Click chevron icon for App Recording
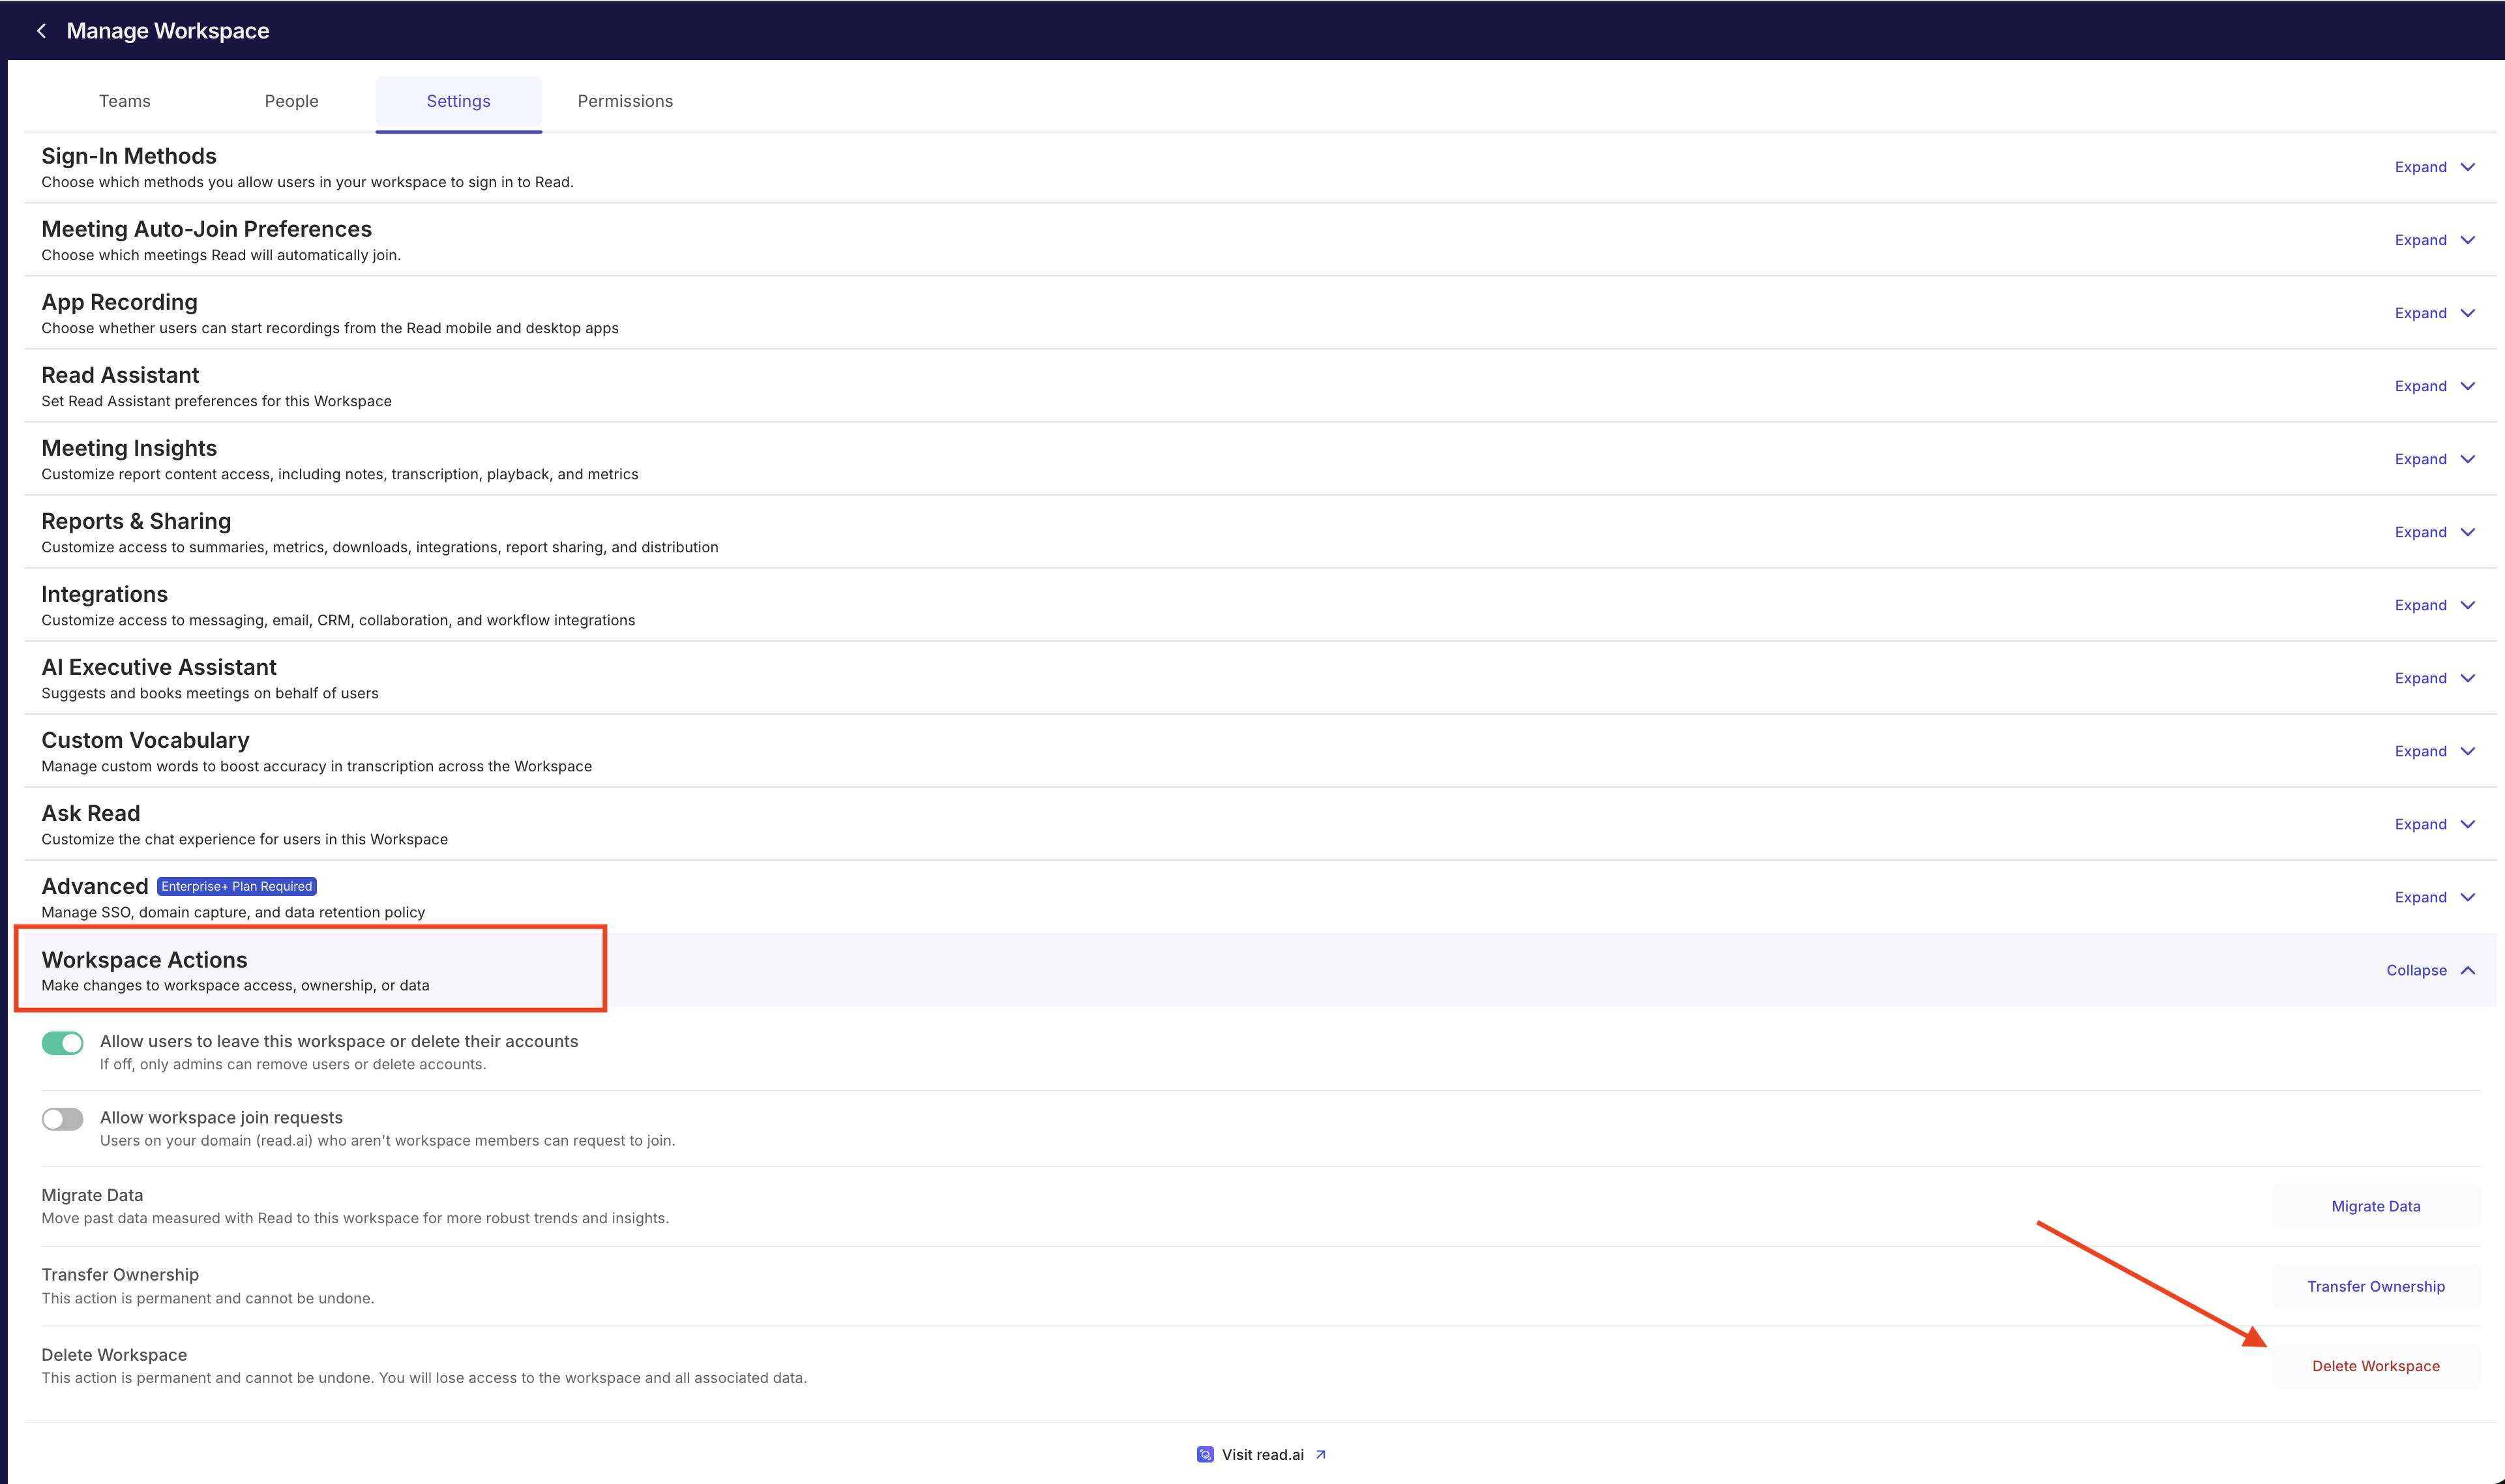The image size is (2505, 1484). click(x=2467, y=313)
